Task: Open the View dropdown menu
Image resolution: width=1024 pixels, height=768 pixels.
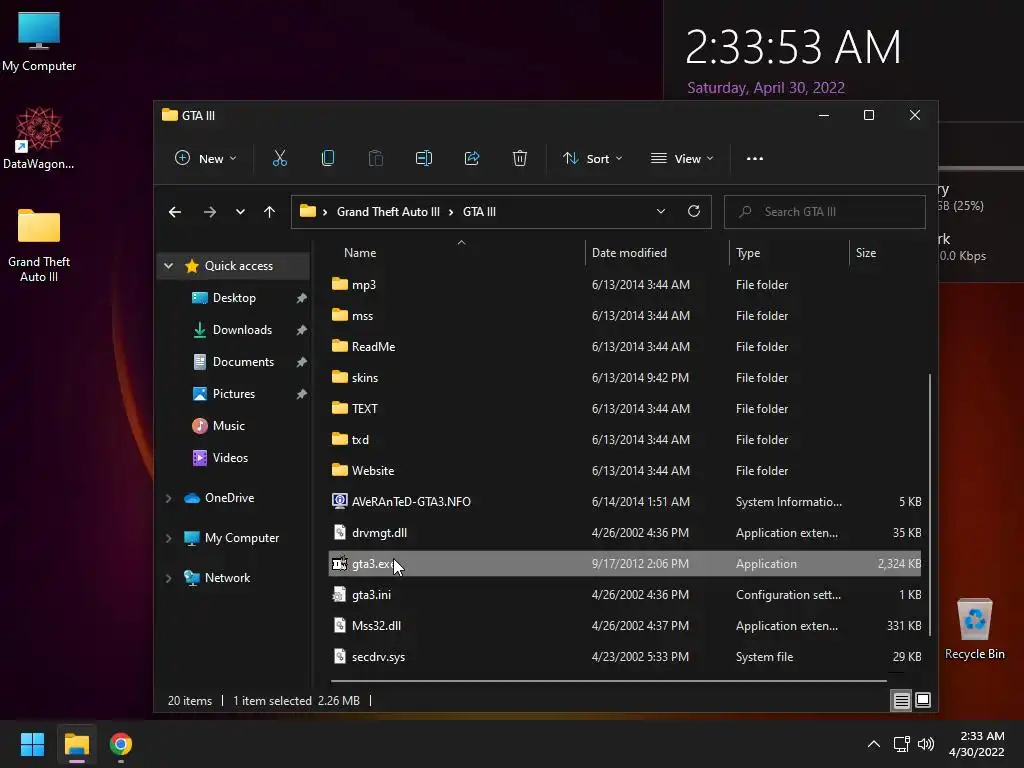Action: (x=682, y=158)
